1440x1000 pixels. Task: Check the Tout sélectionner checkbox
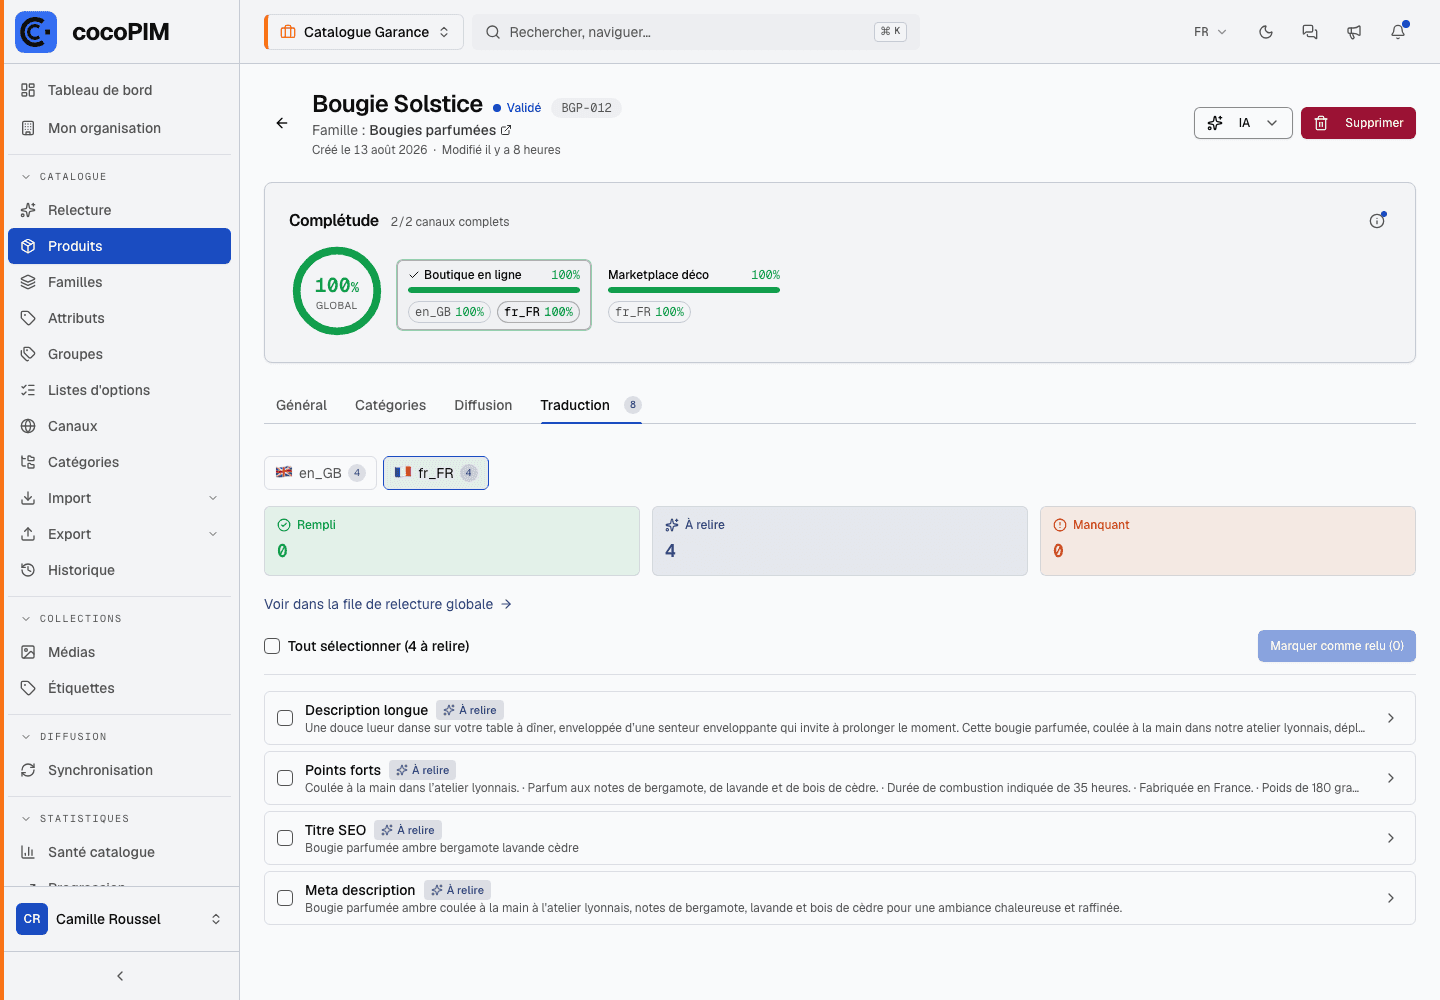(x=272, y=646)
